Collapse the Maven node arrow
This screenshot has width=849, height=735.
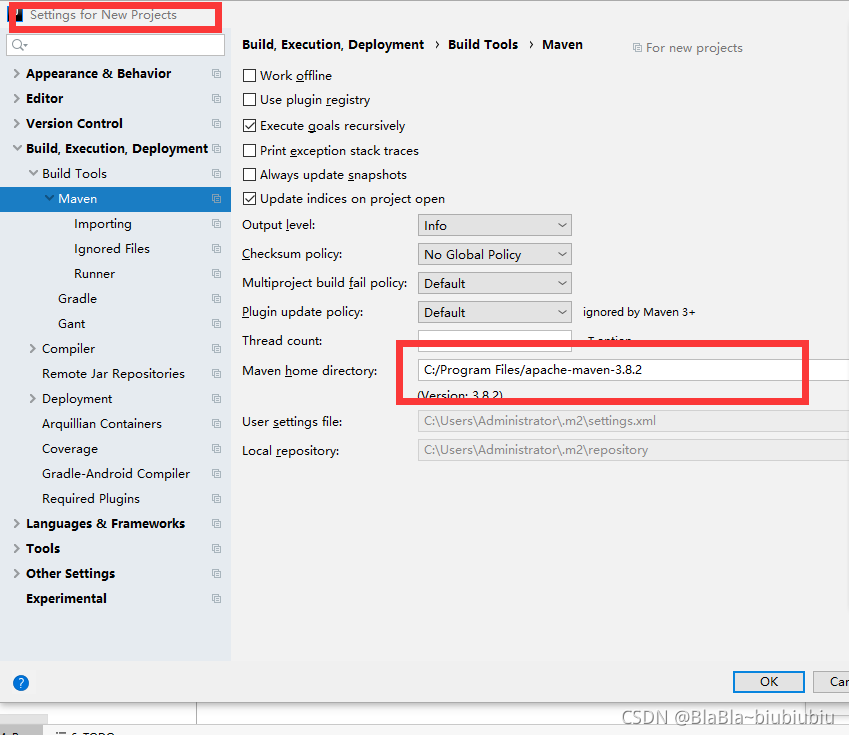49,198
